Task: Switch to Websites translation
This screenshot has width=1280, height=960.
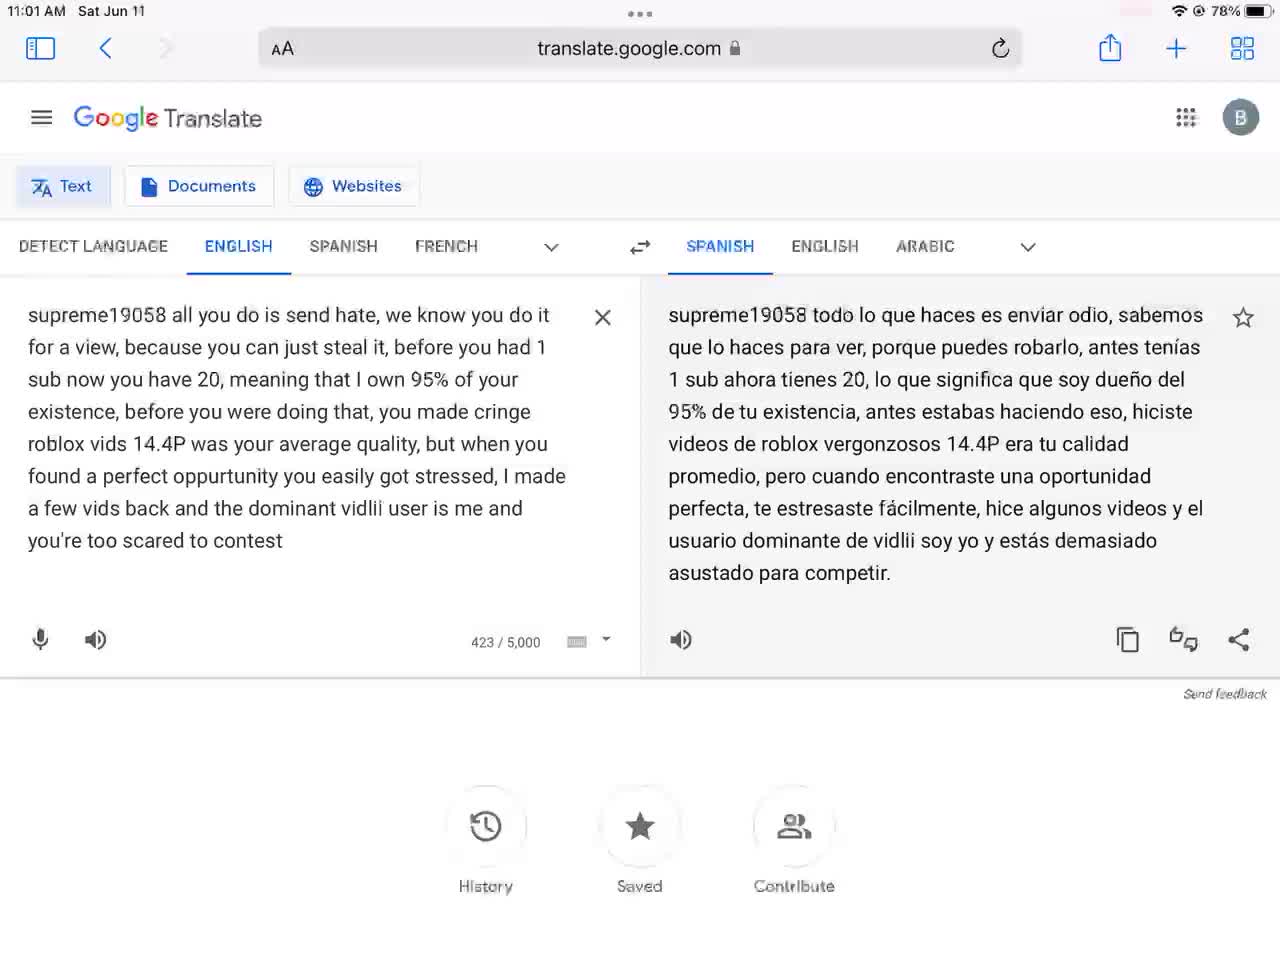Action: point(353,187)
